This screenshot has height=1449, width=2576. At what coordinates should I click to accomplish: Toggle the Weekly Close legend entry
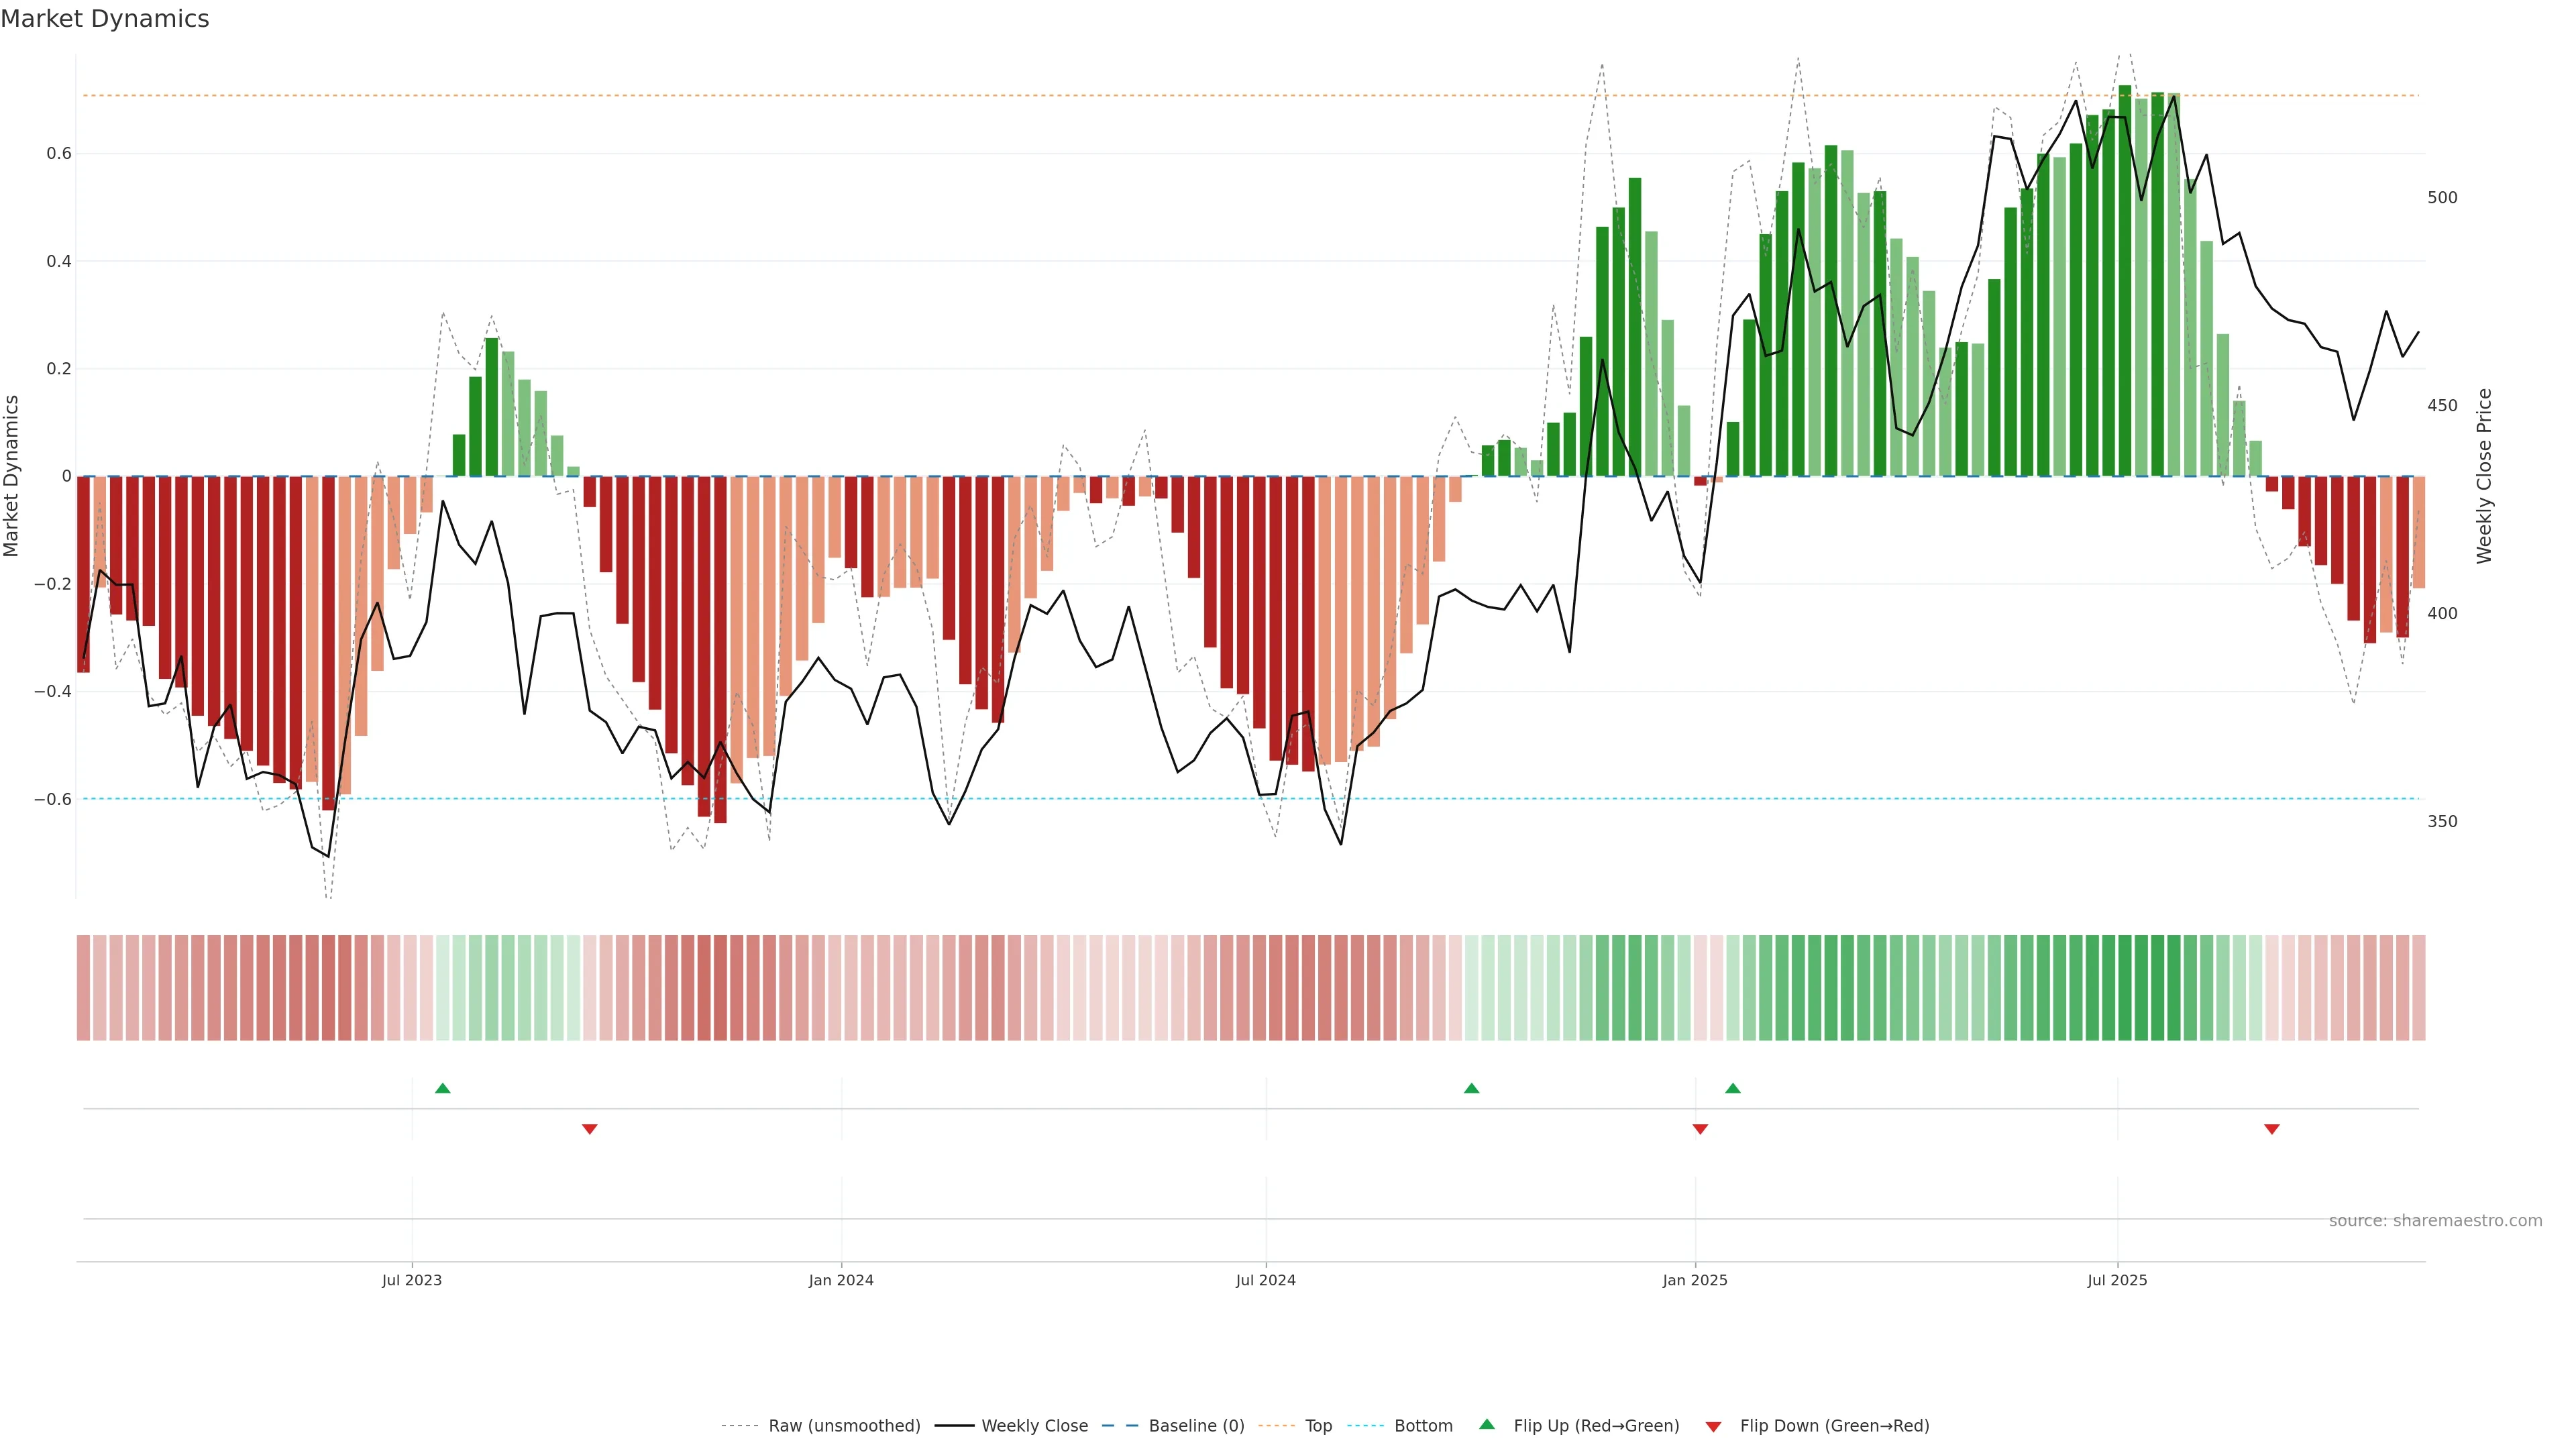[1034, 1426]
